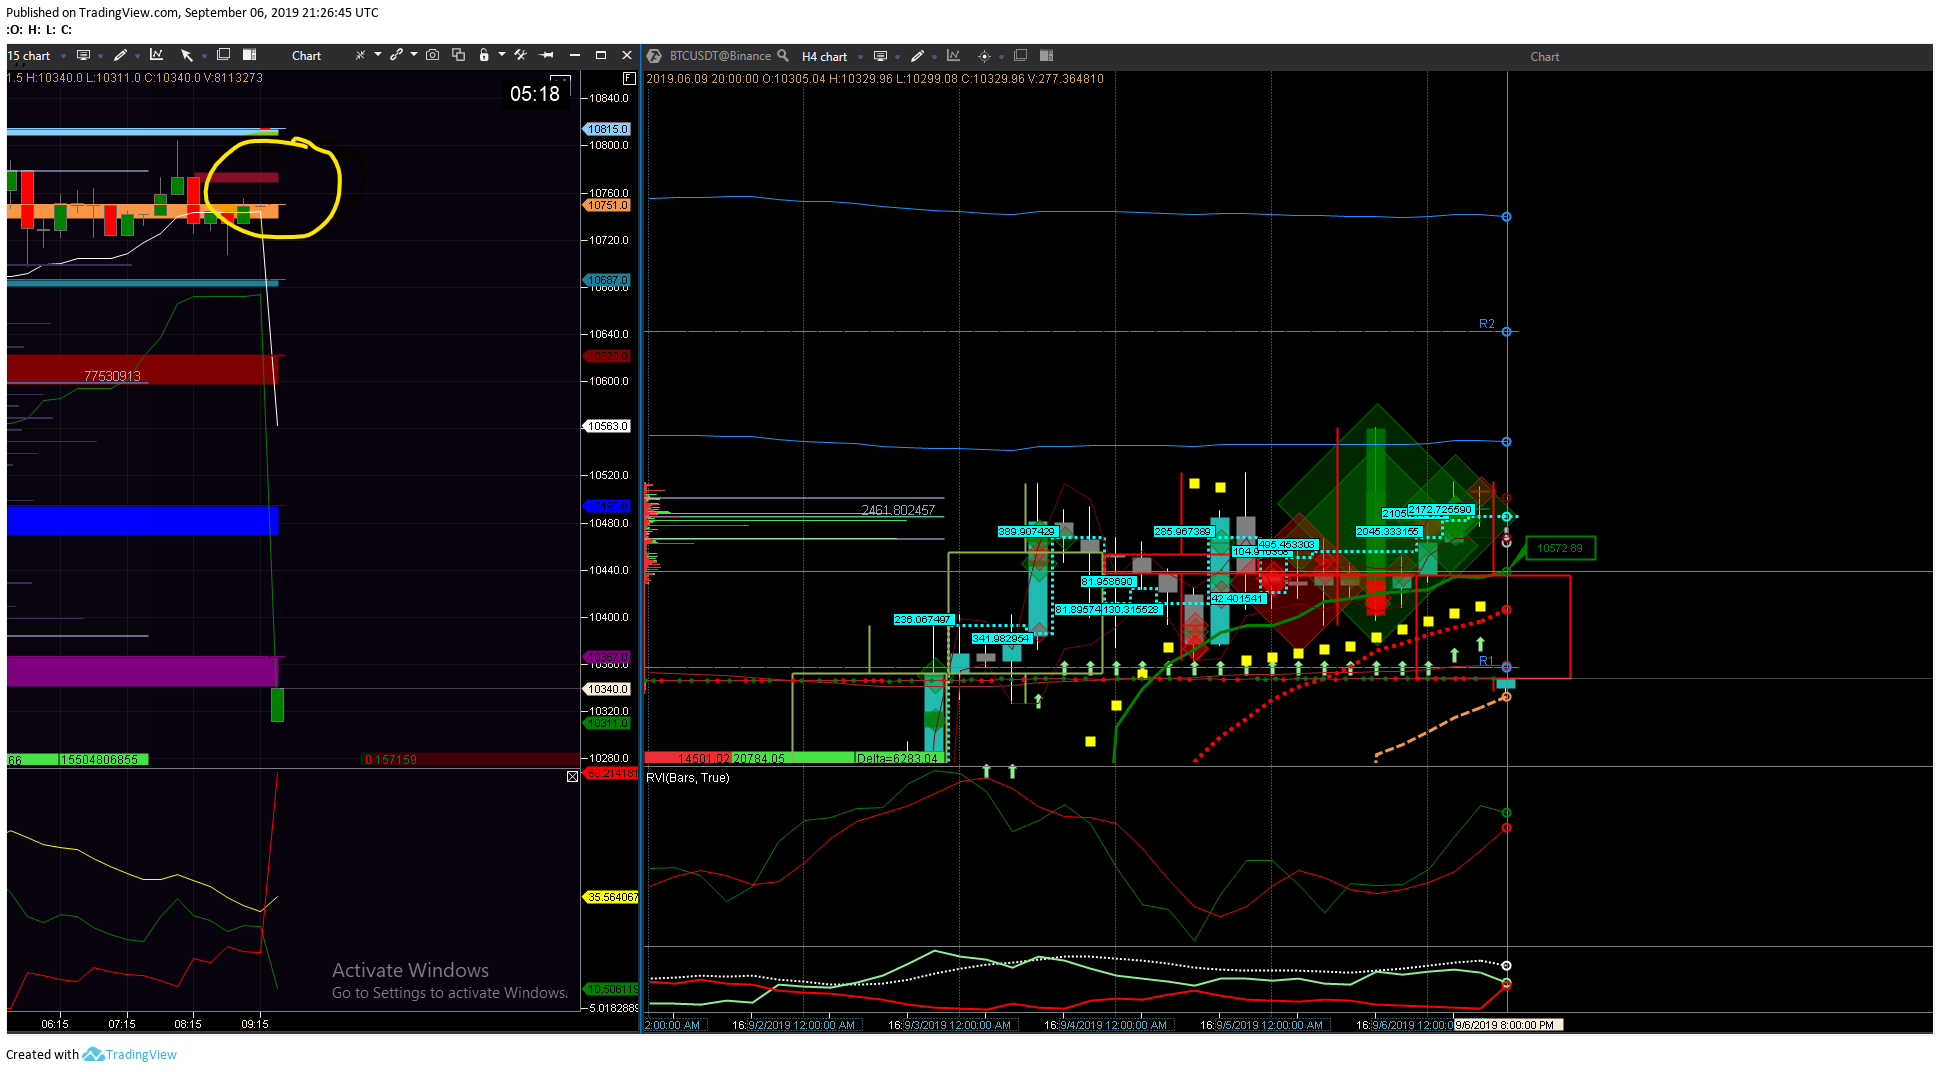Click the panel expand icon at the top of the left price scale
This screenshot has height=1072, width=1941.
pyautogui.click(x=629, y=78)
